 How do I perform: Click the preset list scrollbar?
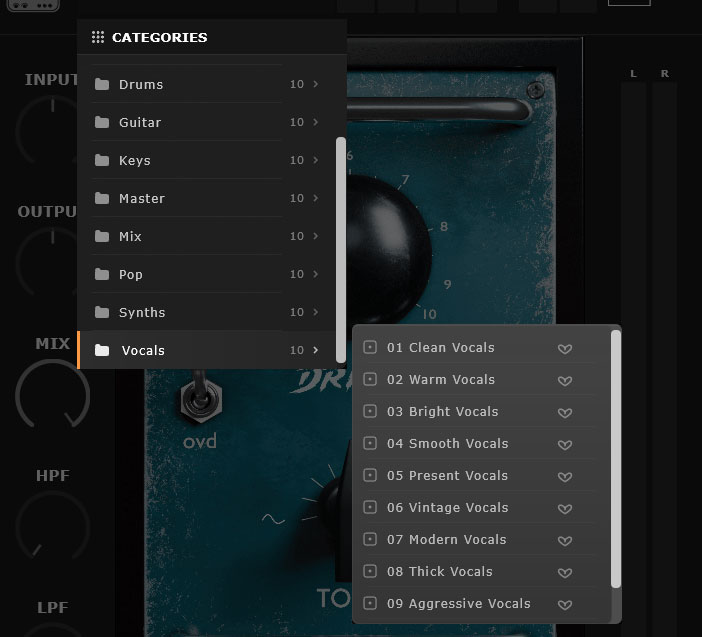point(616,458)
